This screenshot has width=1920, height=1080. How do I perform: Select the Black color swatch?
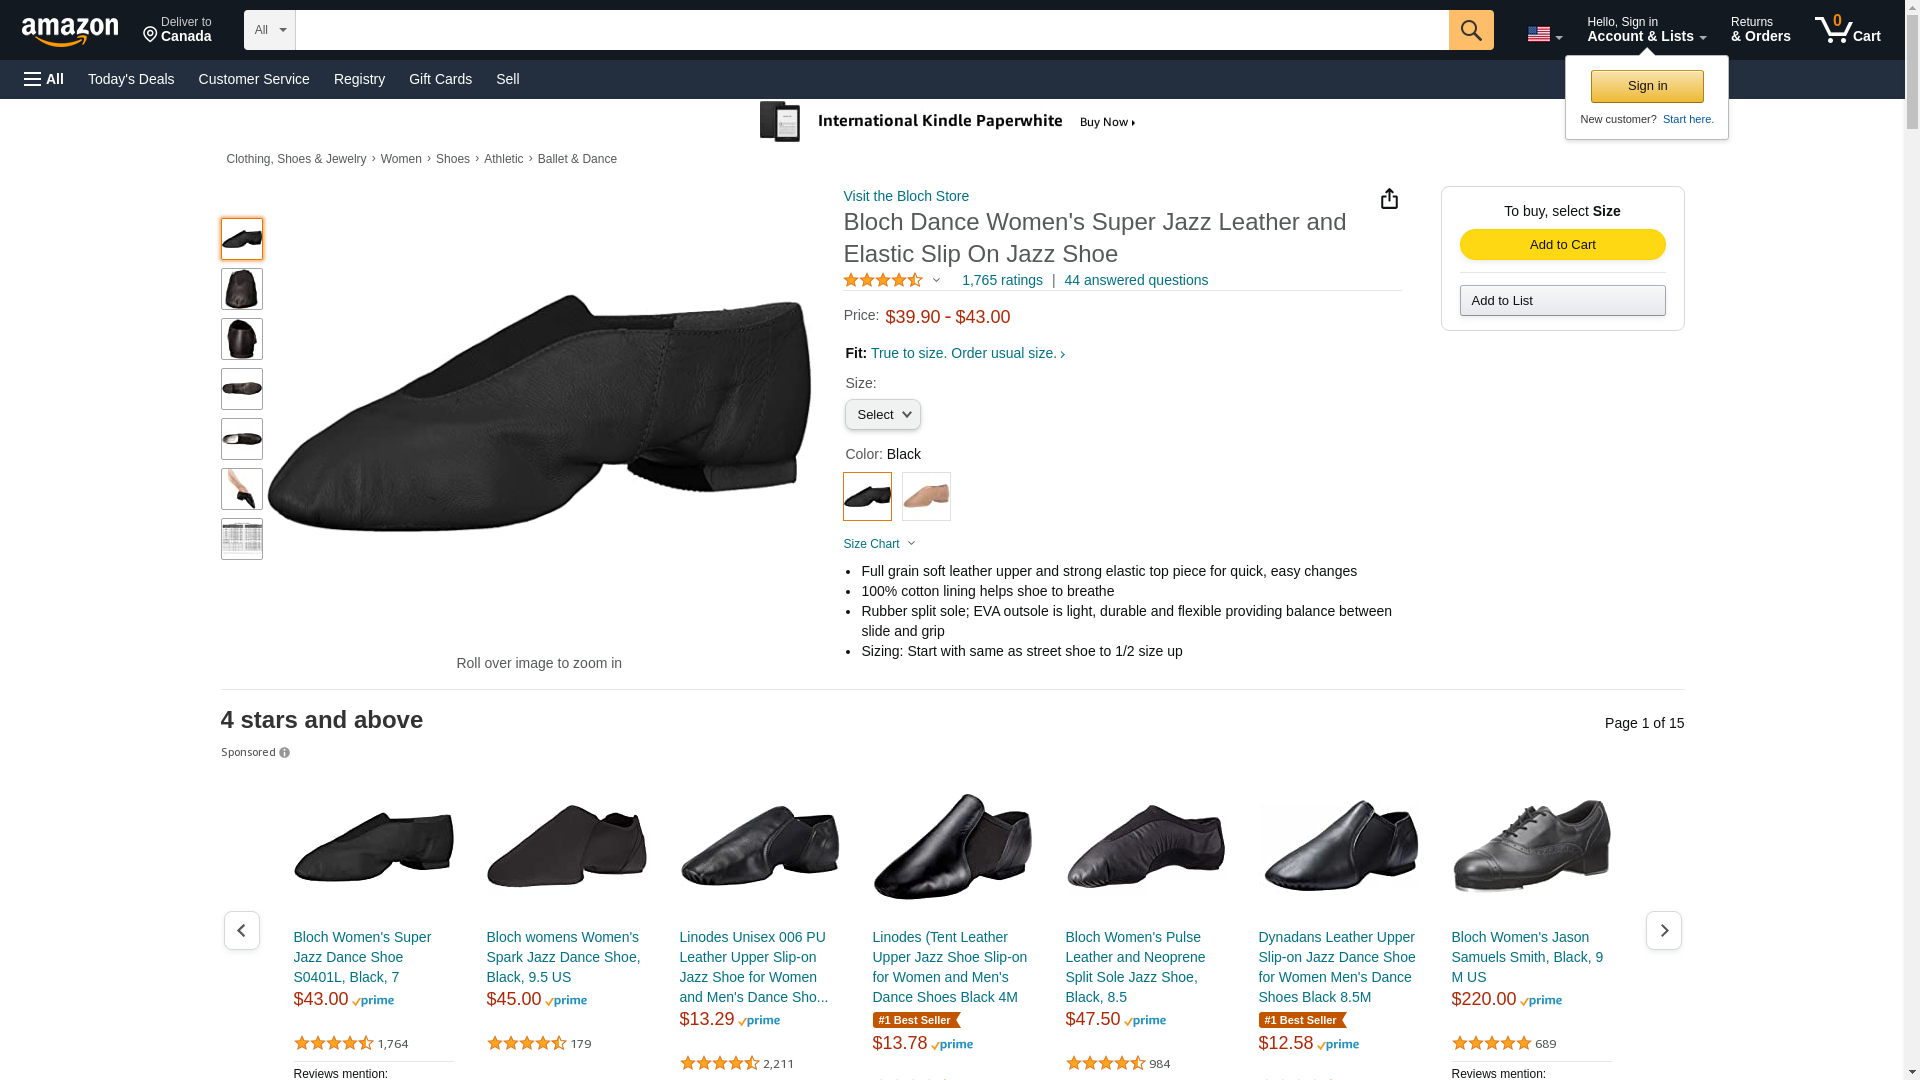point(867,496)
